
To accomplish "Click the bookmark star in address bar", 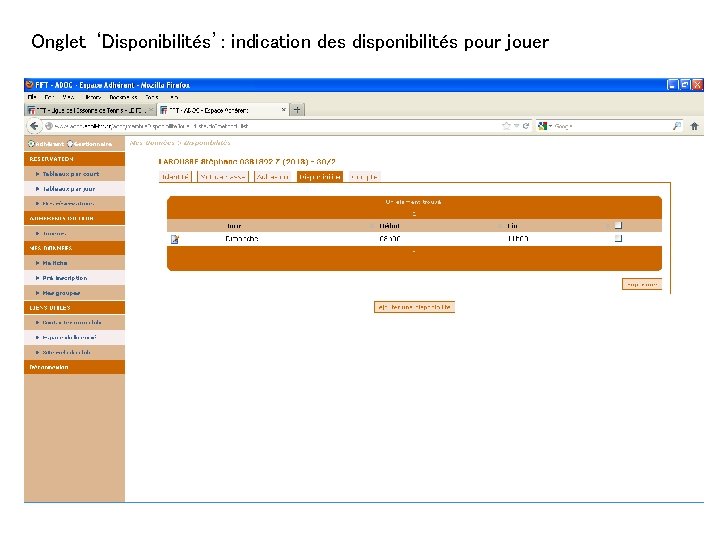I will 506,126.
